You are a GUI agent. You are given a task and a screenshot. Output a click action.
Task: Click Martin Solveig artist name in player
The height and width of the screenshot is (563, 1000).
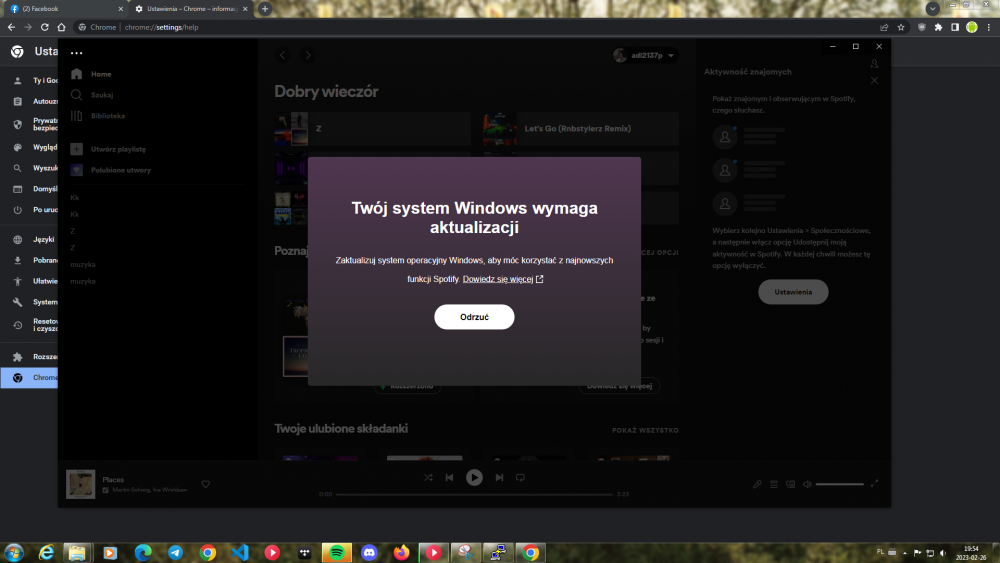(x=130, y=490)
